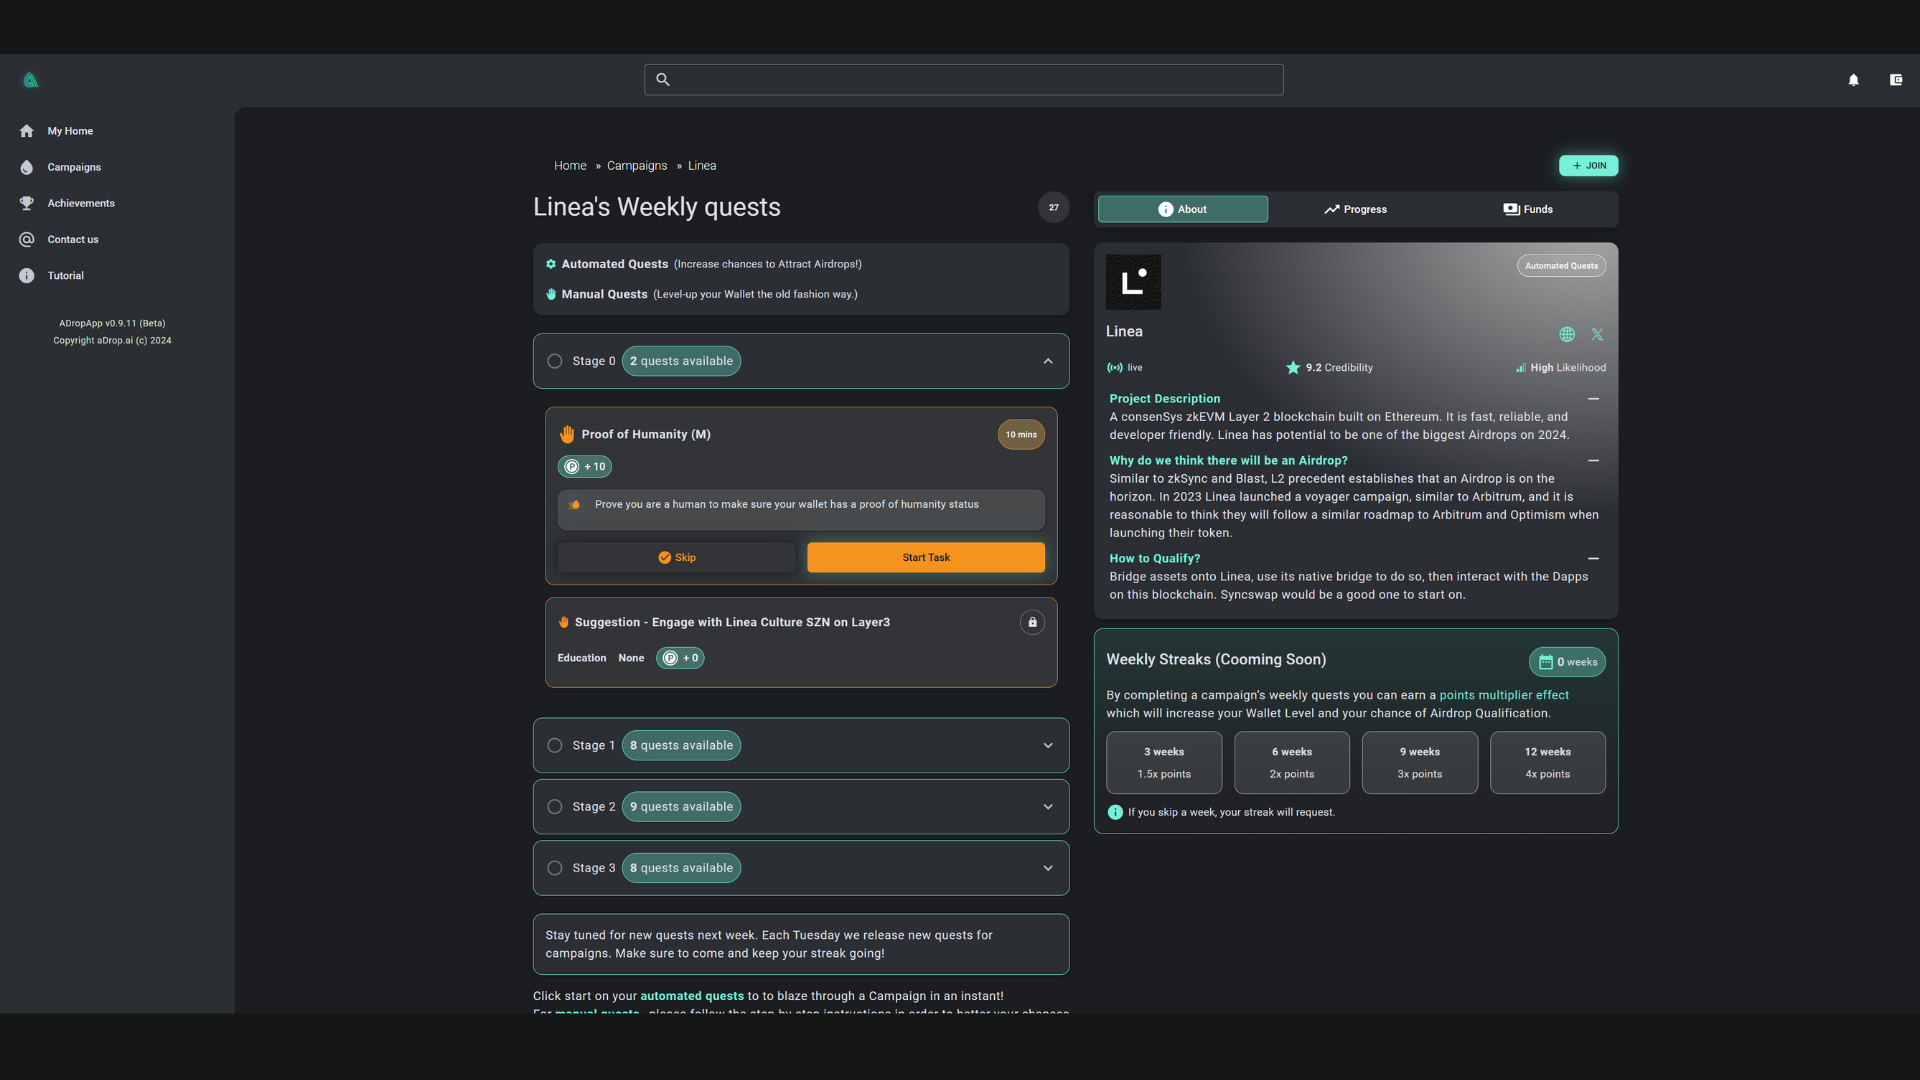This screenshot has height=1080, width=1920.
Task: Expand the Stage 2 quests list
Action: point(1047,806)
